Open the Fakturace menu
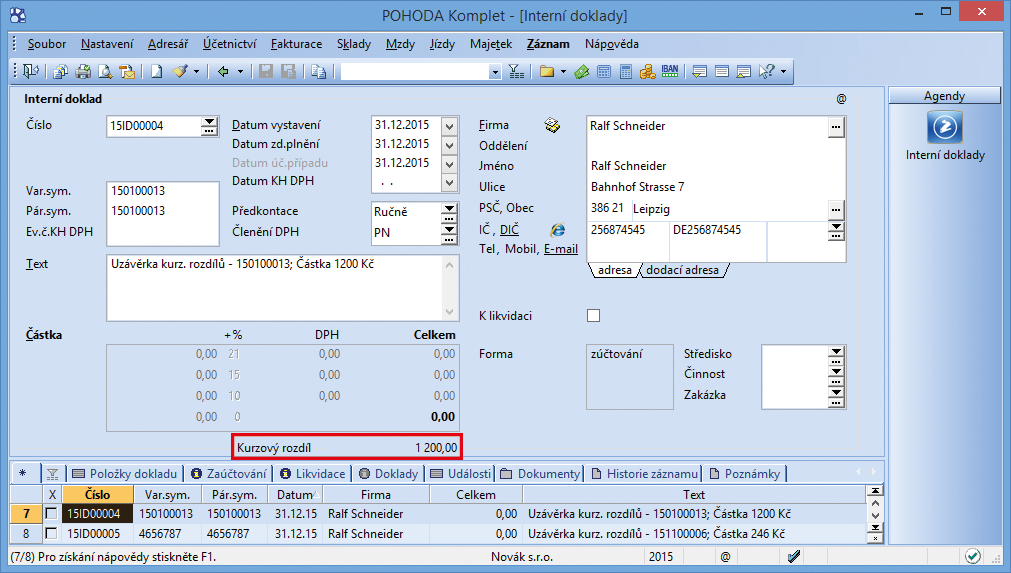The width and height of the screenshot is (1011, 573). pos(297,44)
